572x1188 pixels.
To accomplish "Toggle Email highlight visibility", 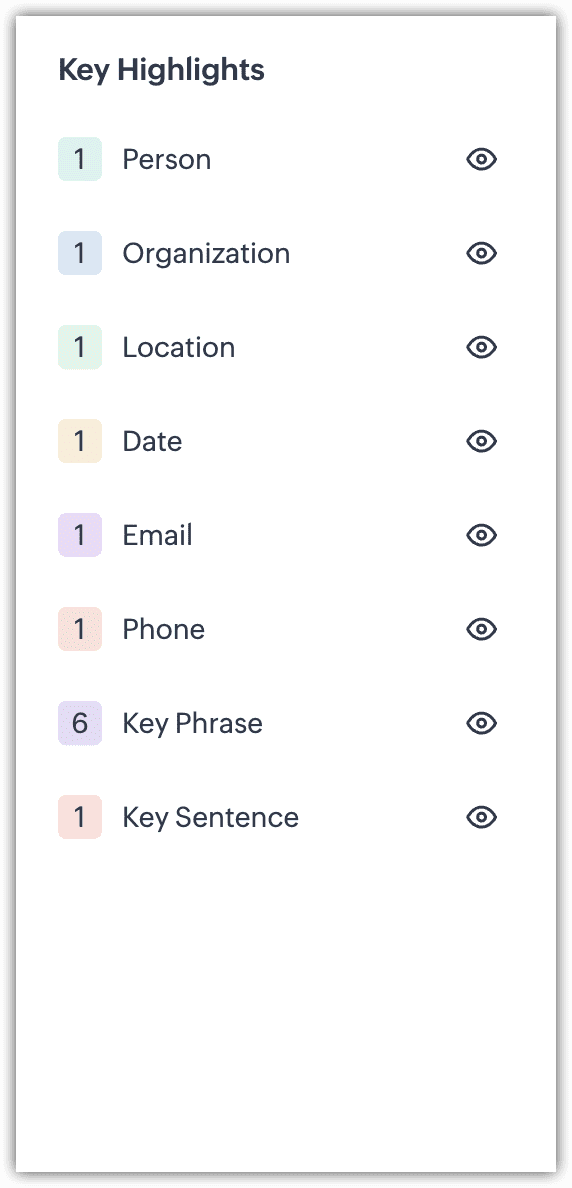I will pyautogui.click(x=481, y=535).
